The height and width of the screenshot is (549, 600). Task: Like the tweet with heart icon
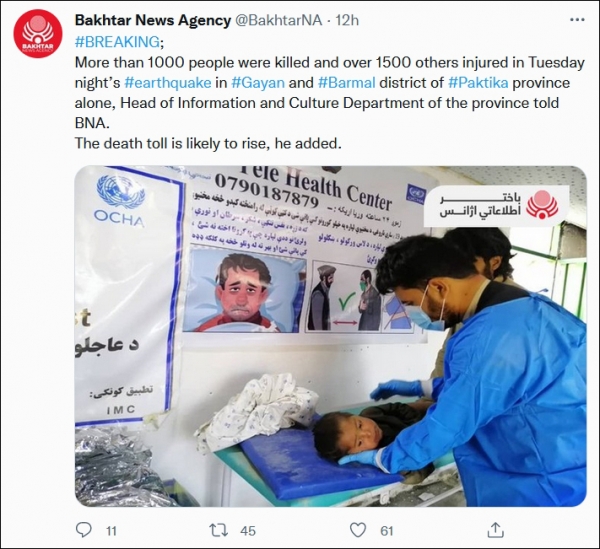[x=358, y=530]
